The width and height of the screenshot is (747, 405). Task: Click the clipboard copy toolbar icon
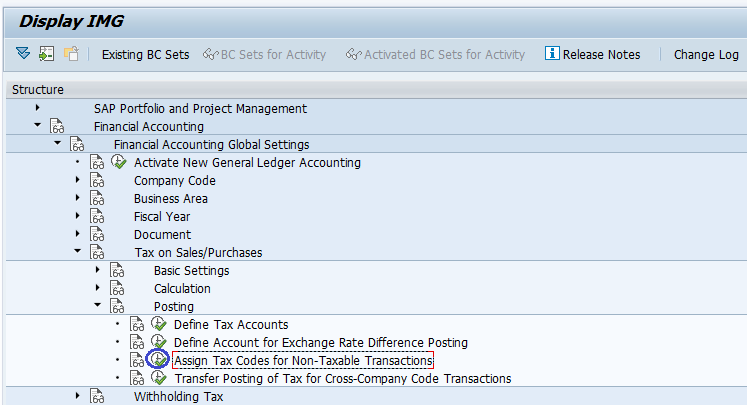pyautogui.click(x=71, y=53)
